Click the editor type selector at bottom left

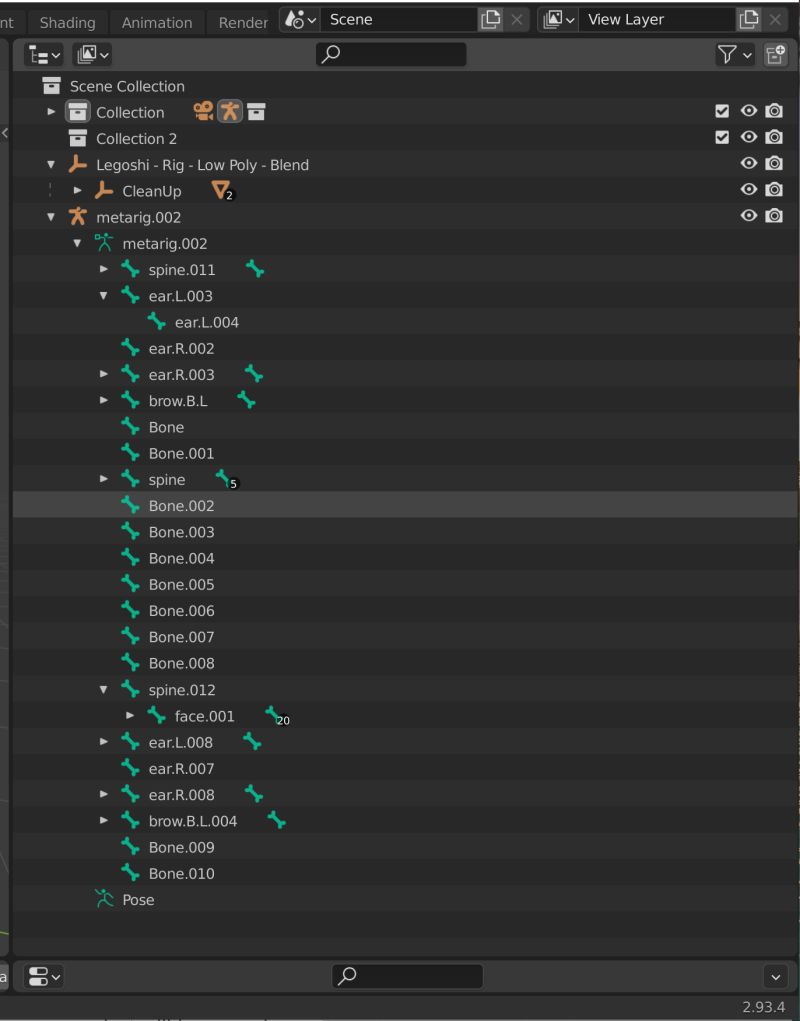(42, 976)
